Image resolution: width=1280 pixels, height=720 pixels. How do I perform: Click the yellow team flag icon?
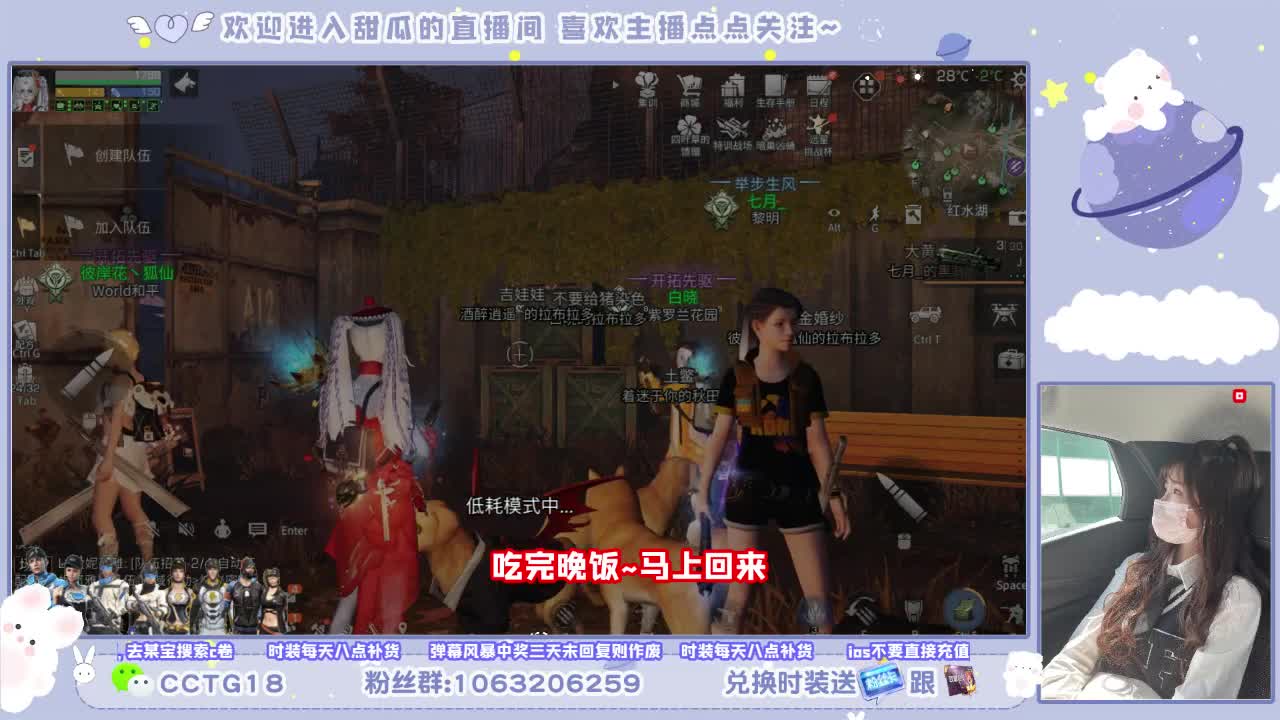click(x=27, y=227)
